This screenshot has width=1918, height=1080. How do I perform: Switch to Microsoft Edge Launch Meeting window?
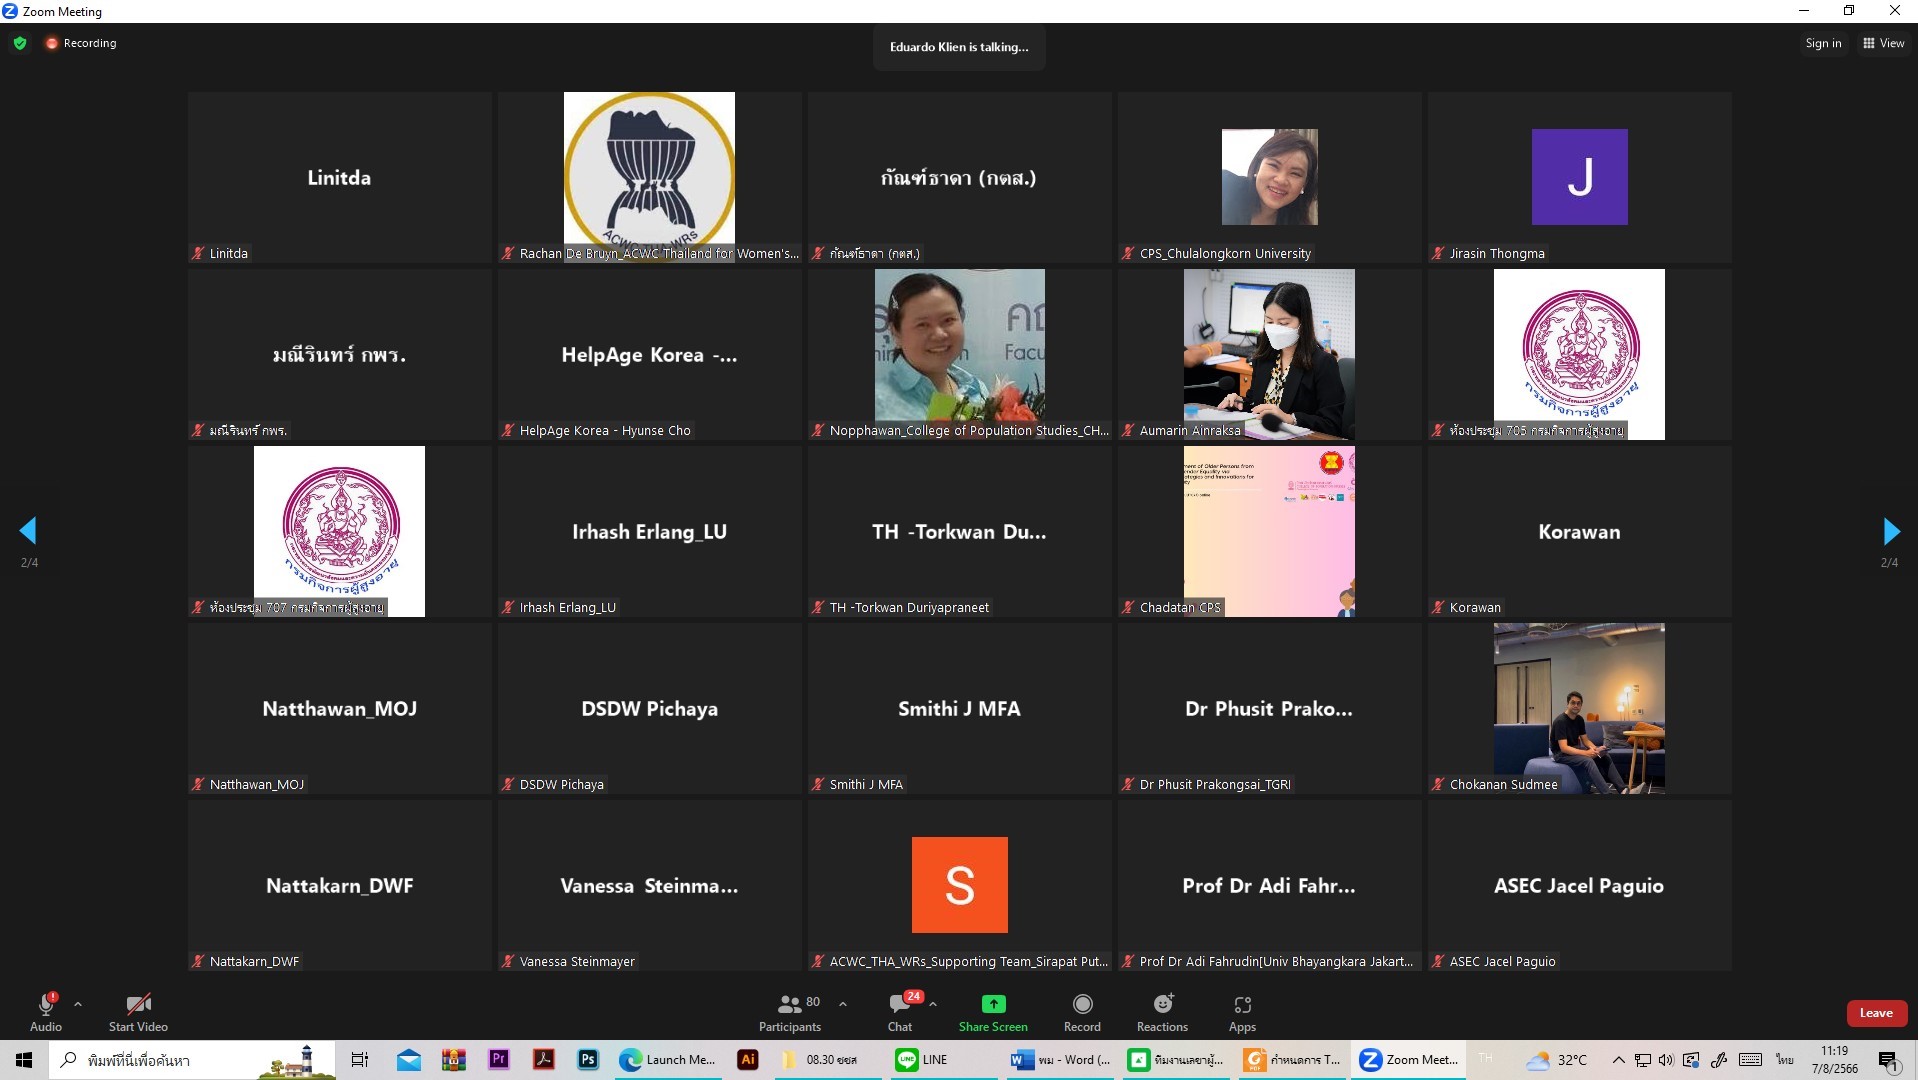[667, 1060]
